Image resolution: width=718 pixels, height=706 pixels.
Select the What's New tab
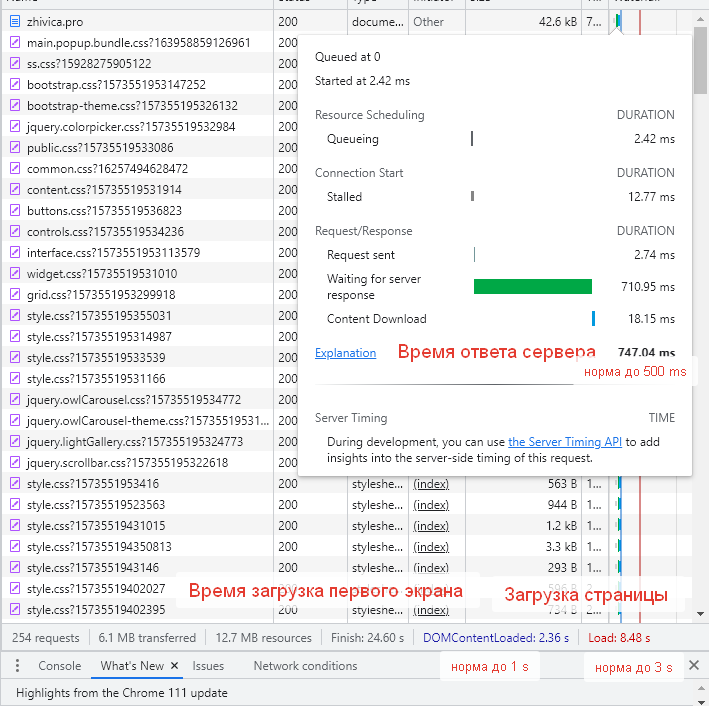click(x=132, y=666)
